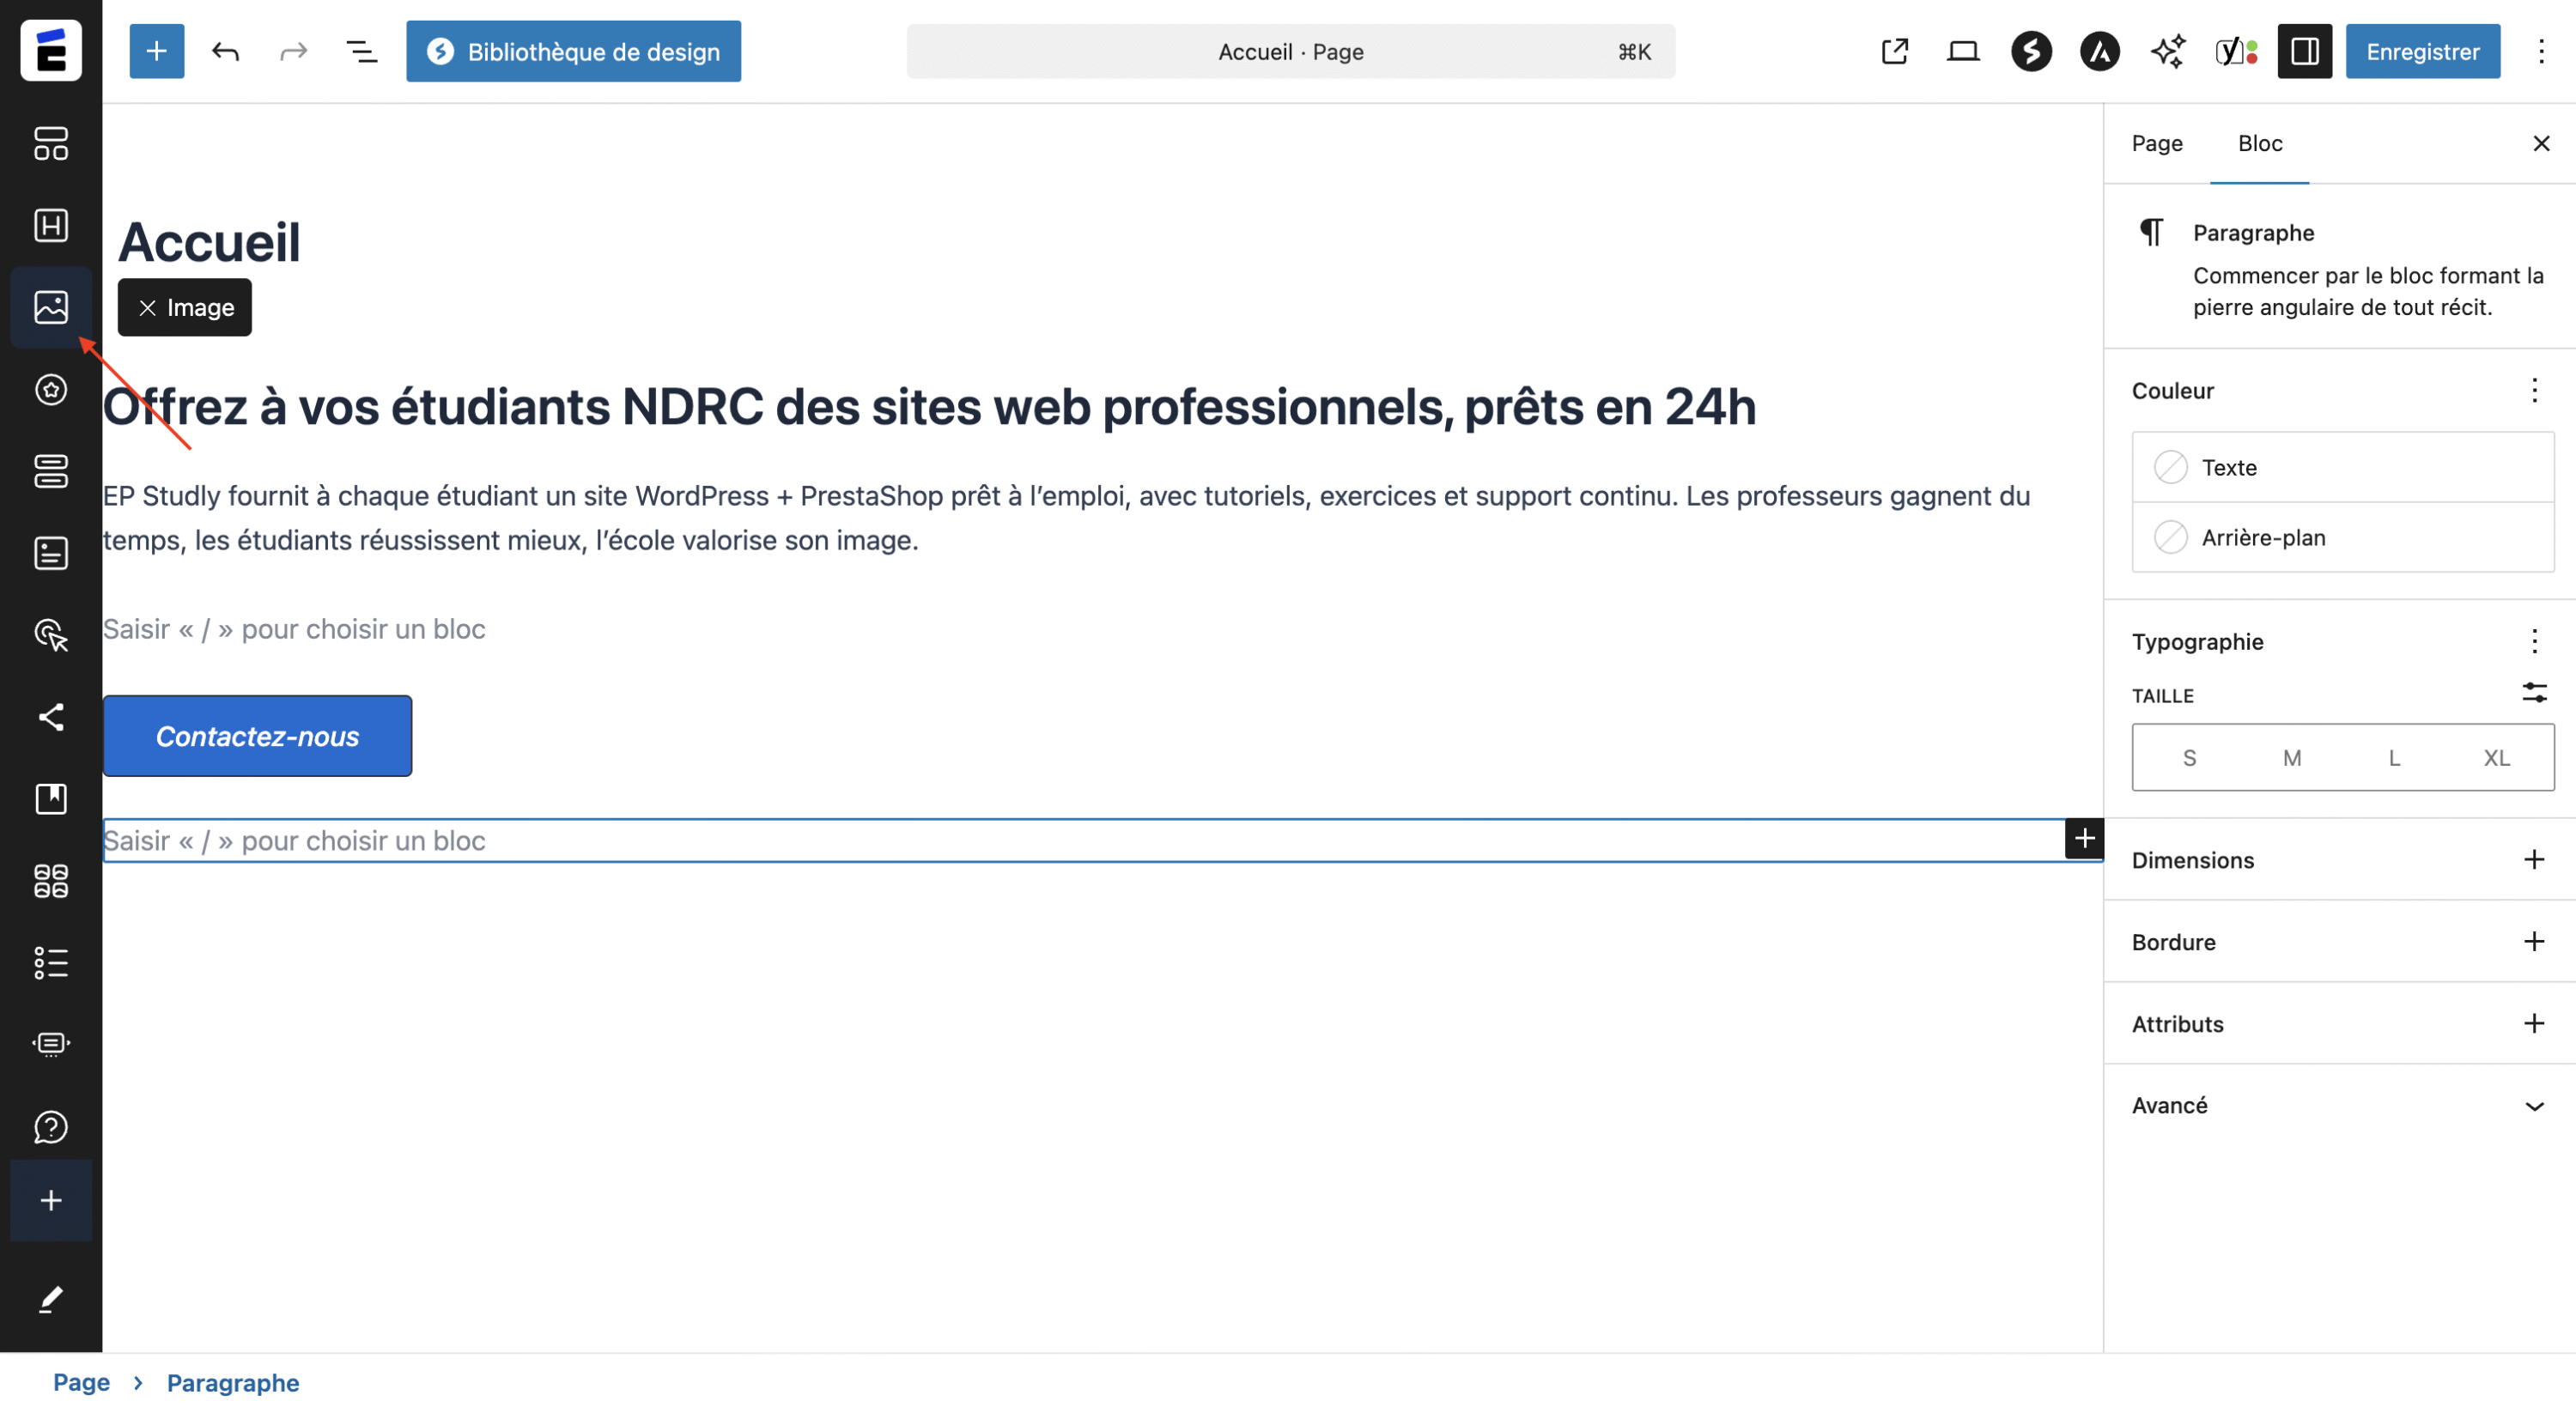This screenshot has width=2576, height=1407.
Task: Click the Enregistrer button
Action: click(2422, 51)
